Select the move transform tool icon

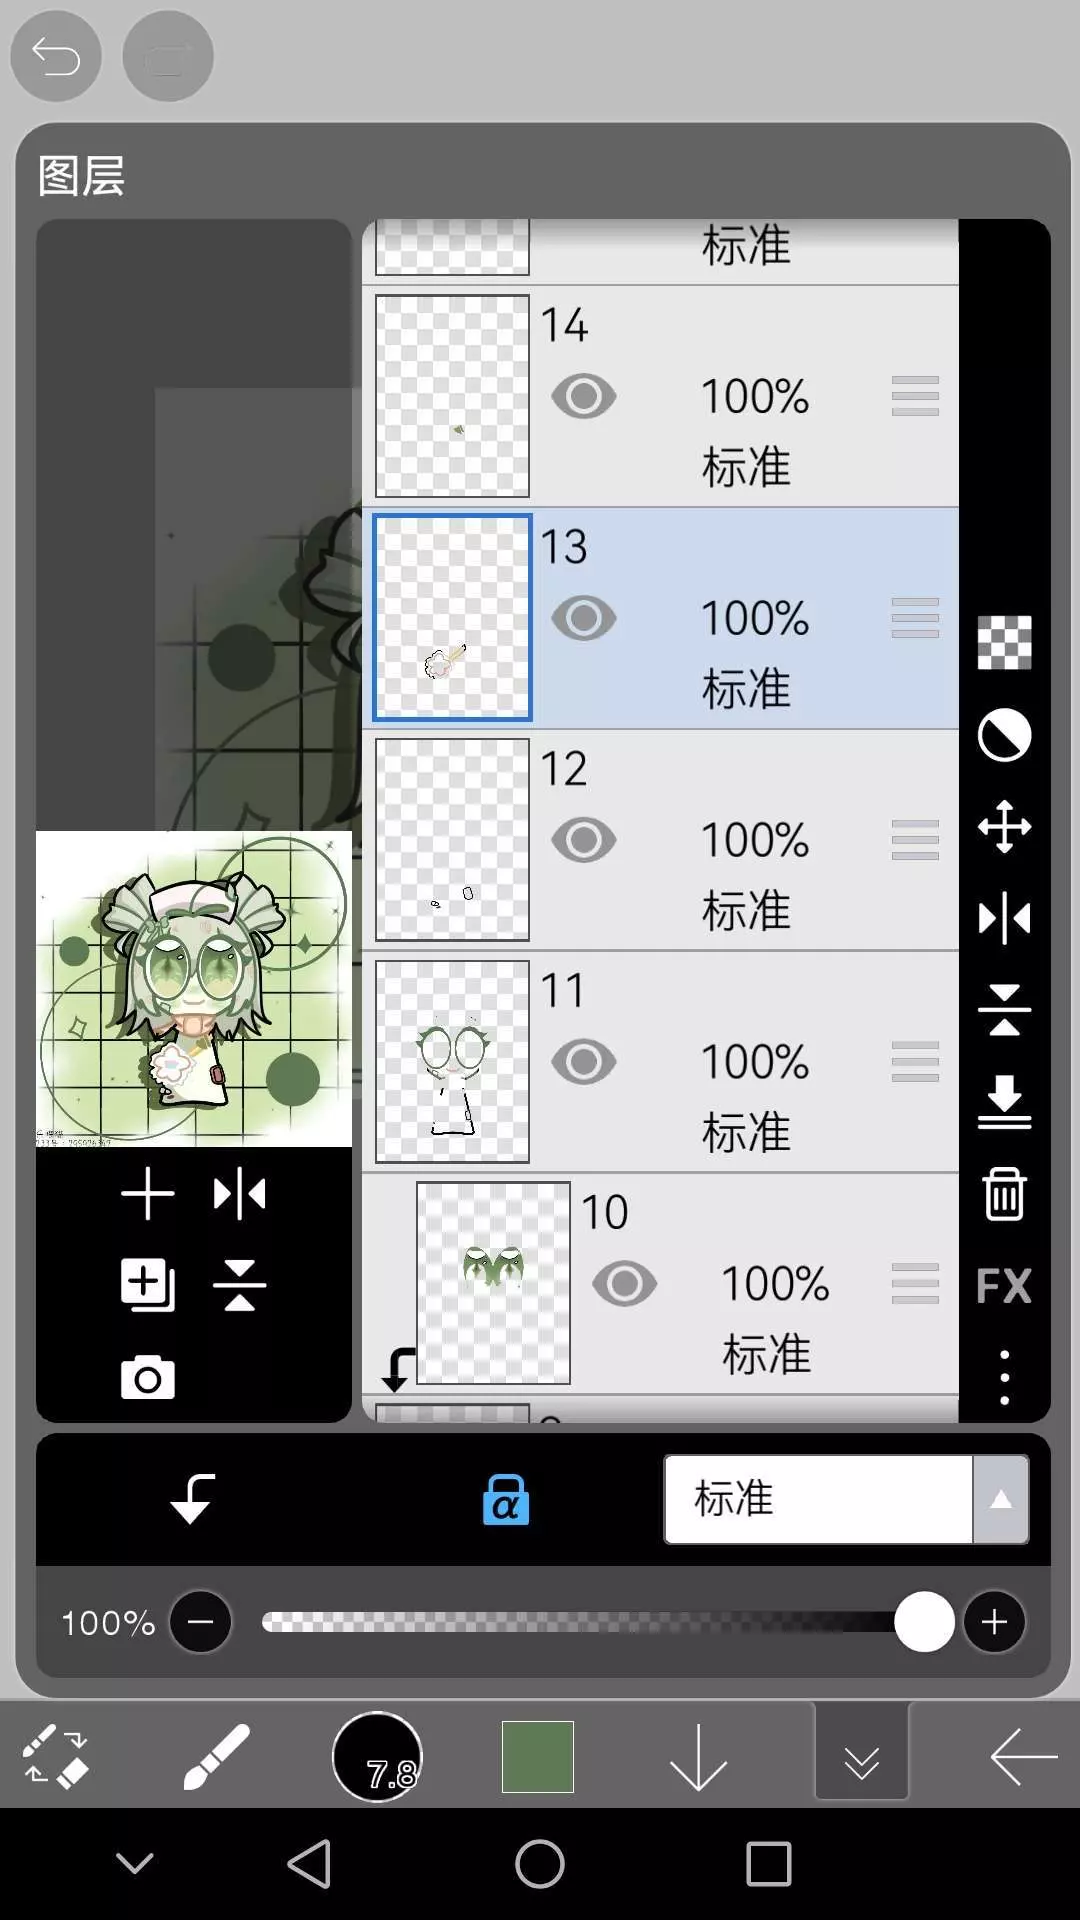point(1004,827)
